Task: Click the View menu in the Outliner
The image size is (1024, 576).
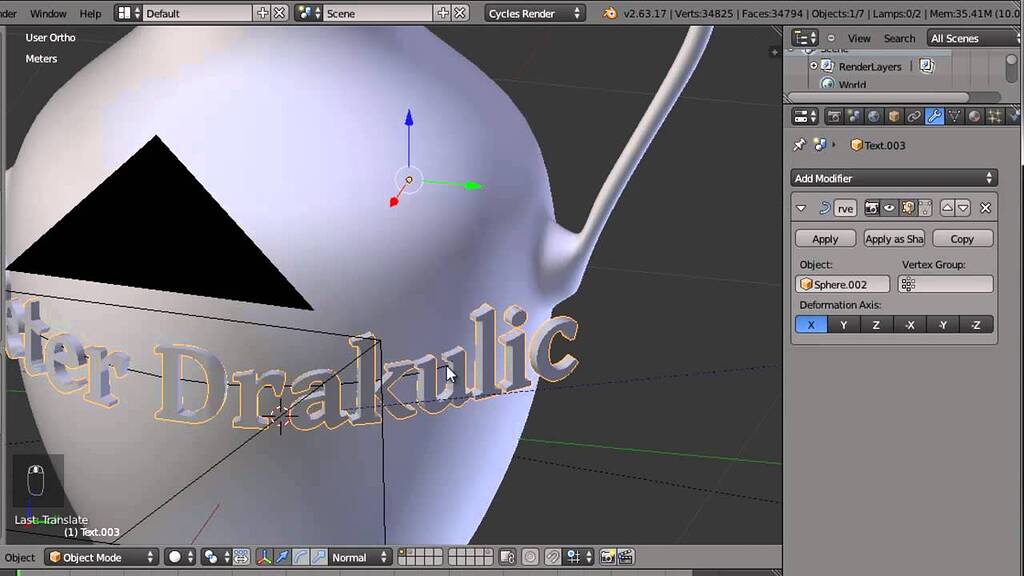Action: click(x=858, y=37)
